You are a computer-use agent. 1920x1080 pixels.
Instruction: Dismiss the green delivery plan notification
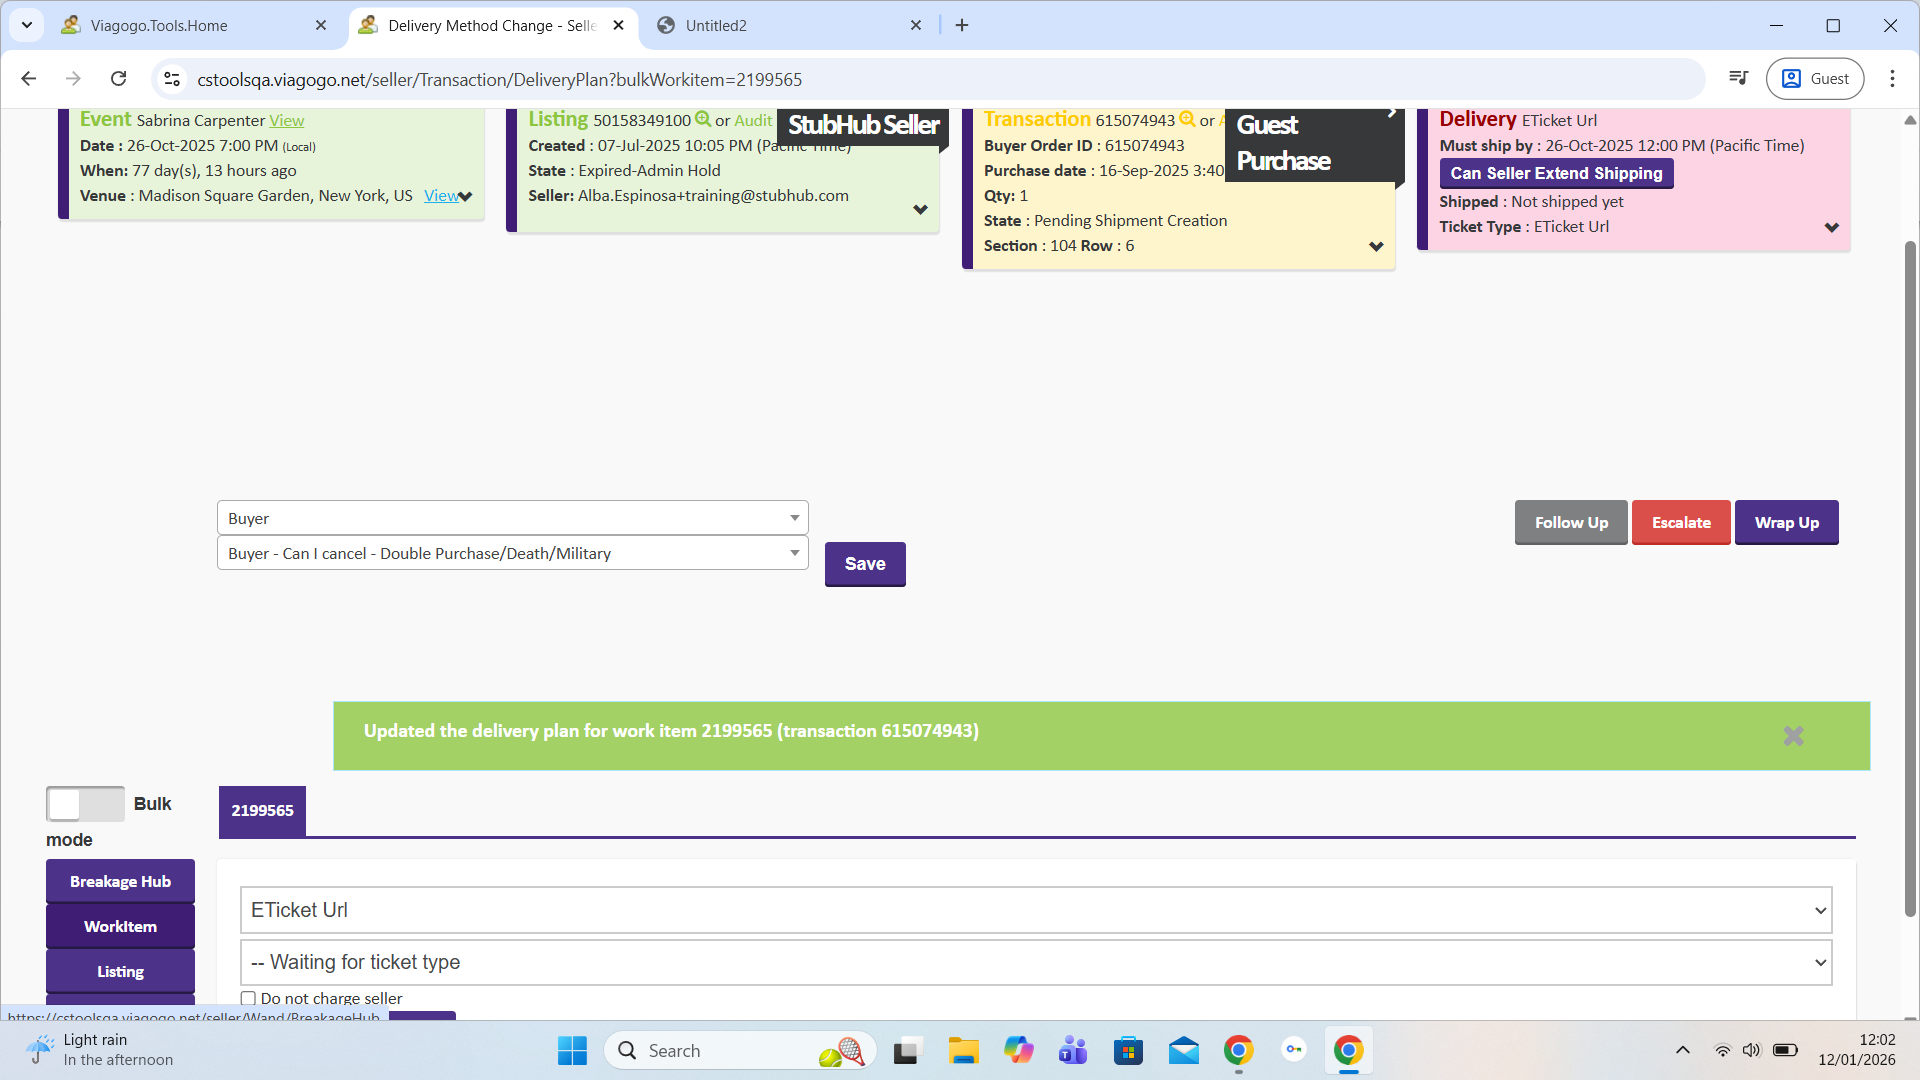tap(1793, 736)
